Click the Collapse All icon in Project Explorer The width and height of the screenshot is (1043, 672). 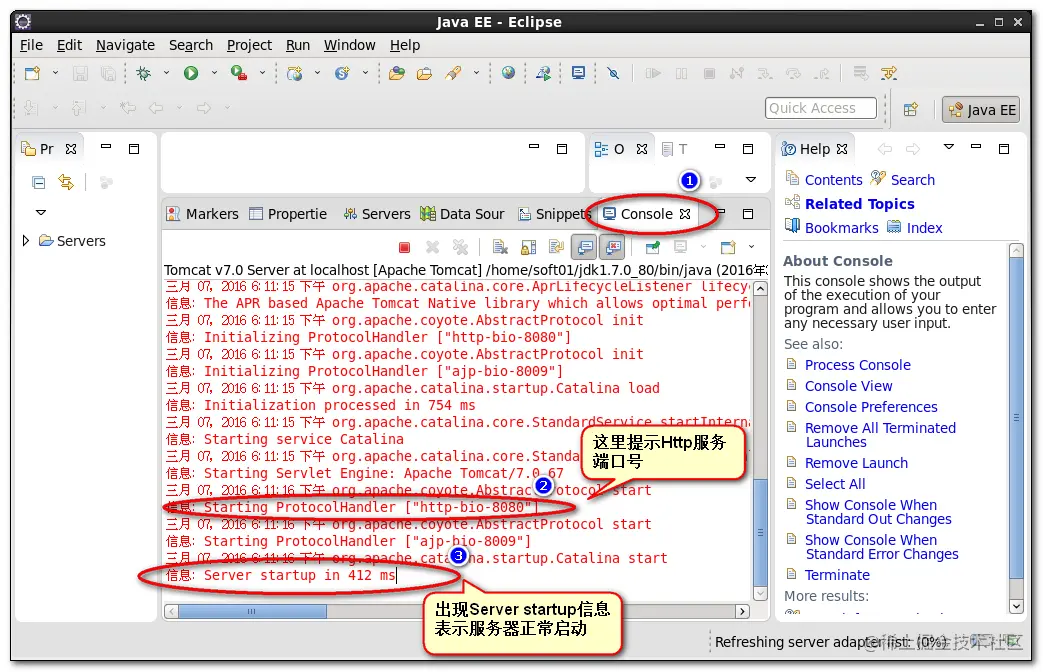point(39,182)
